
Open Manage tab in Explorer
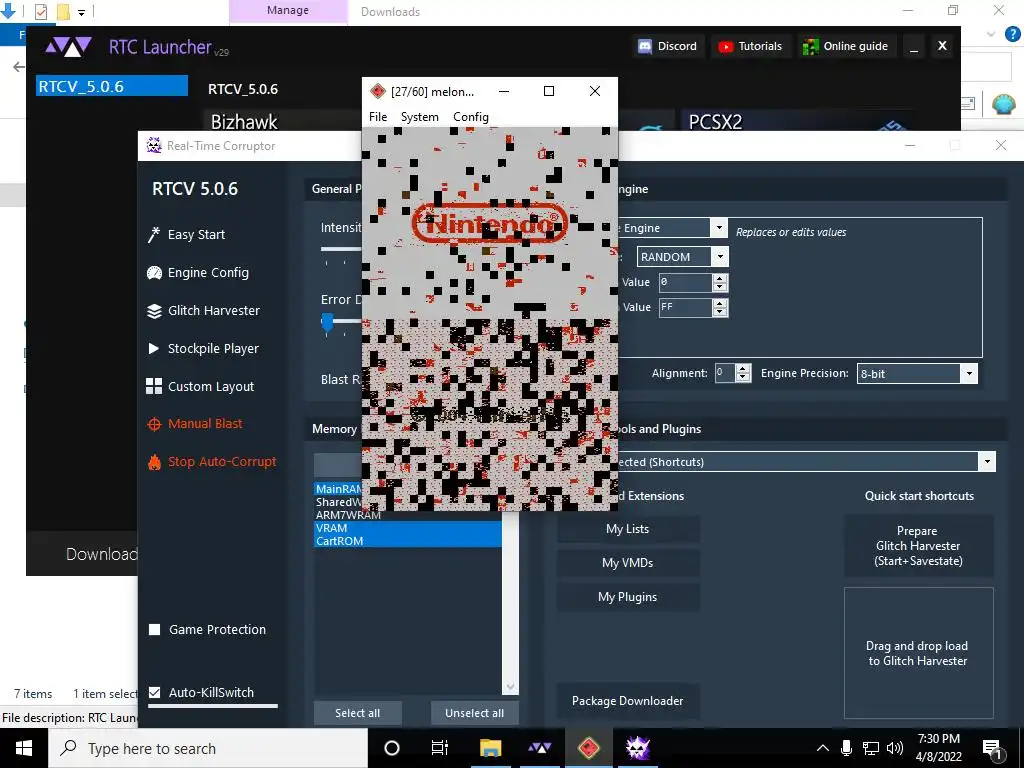click(x=288, y=11)
